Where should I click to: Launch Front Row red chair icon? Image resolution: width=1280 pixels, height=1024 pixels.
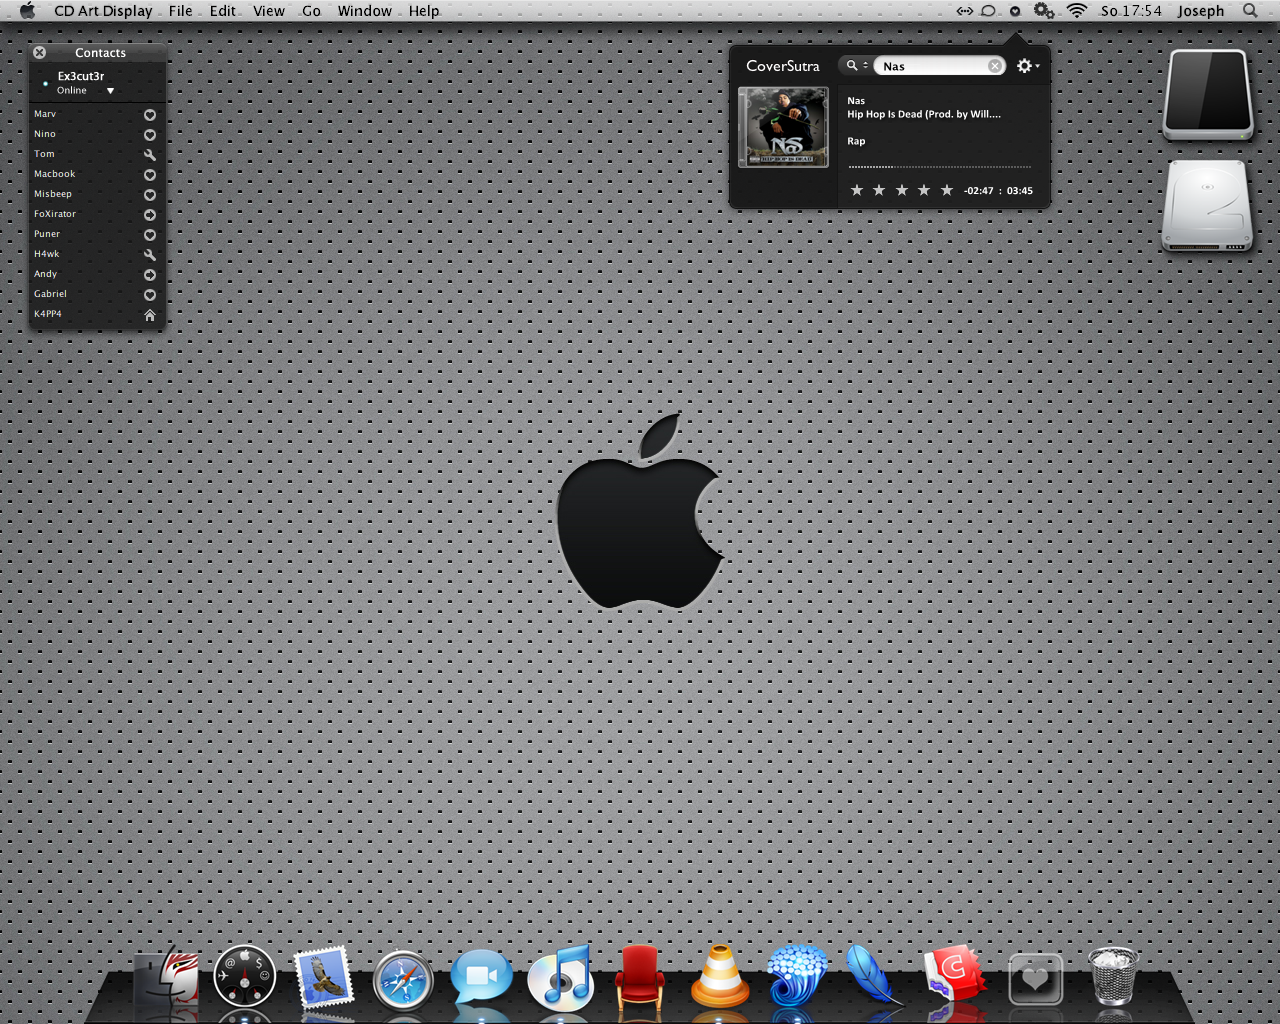click(x=640, y=977)
